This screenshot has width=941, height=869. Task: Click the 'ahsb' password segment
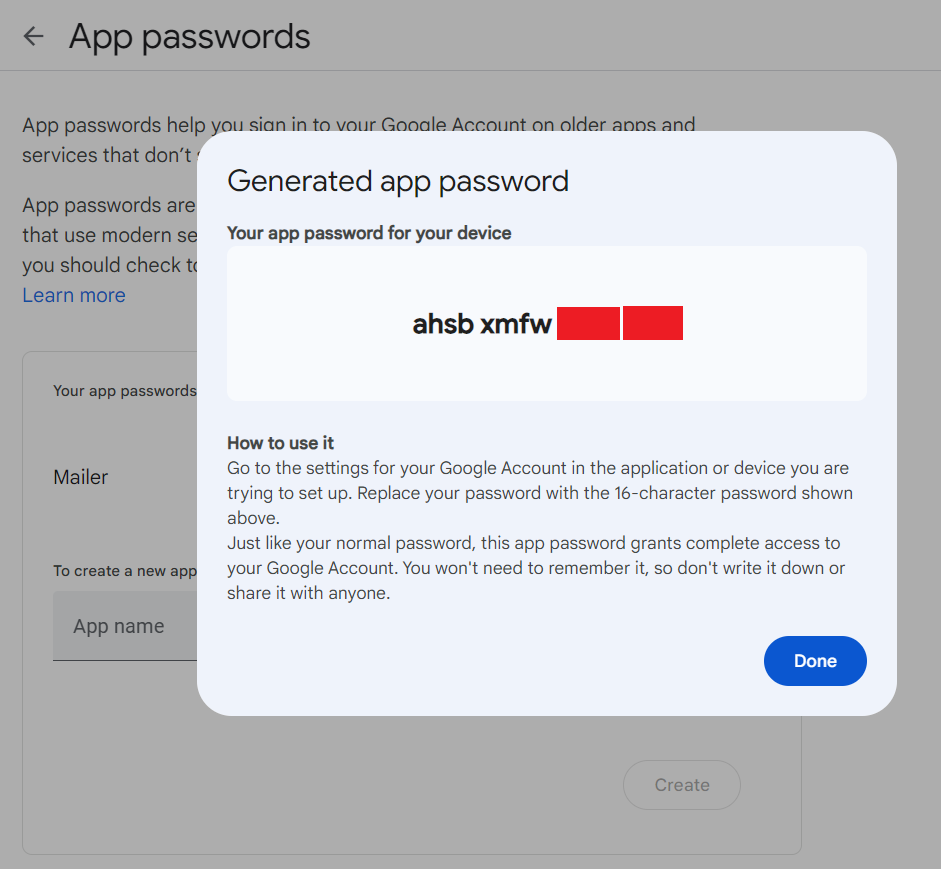[x=443, y=324]
